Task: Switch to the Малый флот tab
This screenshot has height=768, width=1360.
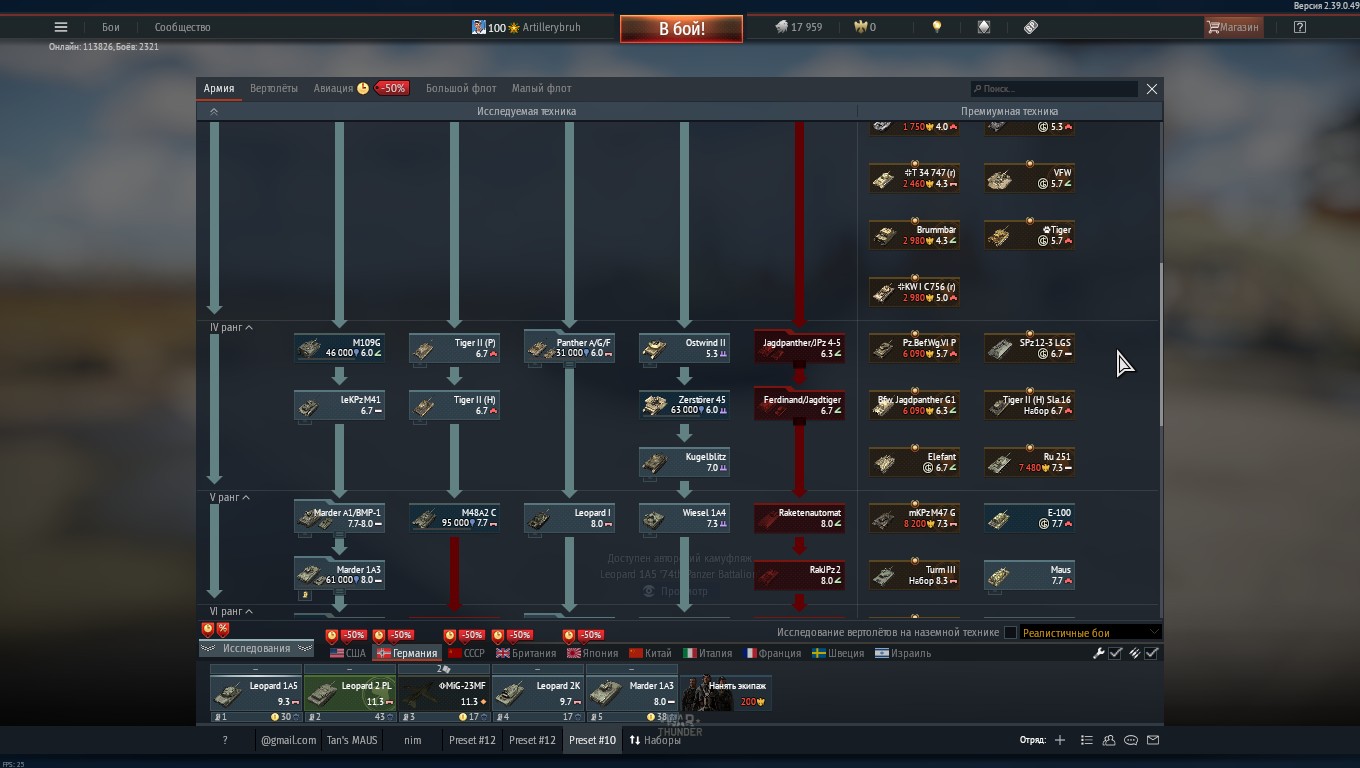Action: pos(542,88)
